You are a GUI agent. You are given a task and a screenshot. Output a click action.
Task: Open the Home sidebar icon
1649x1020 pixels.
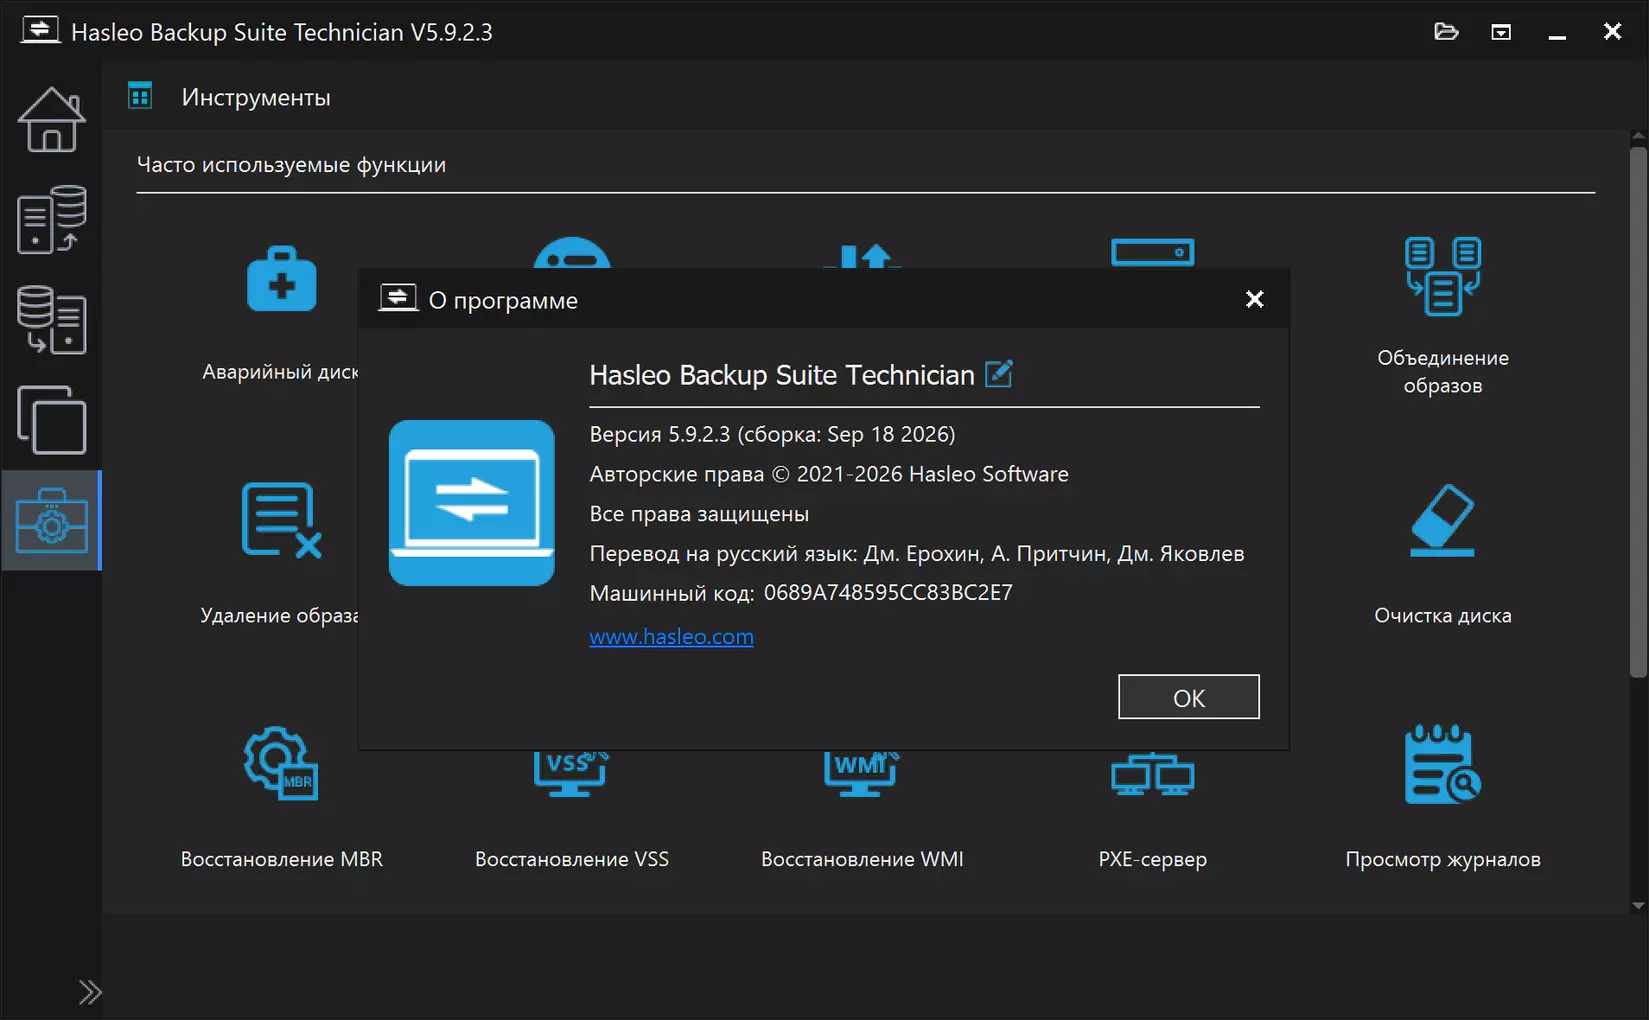pyautogui.click(x=51, y=120)
